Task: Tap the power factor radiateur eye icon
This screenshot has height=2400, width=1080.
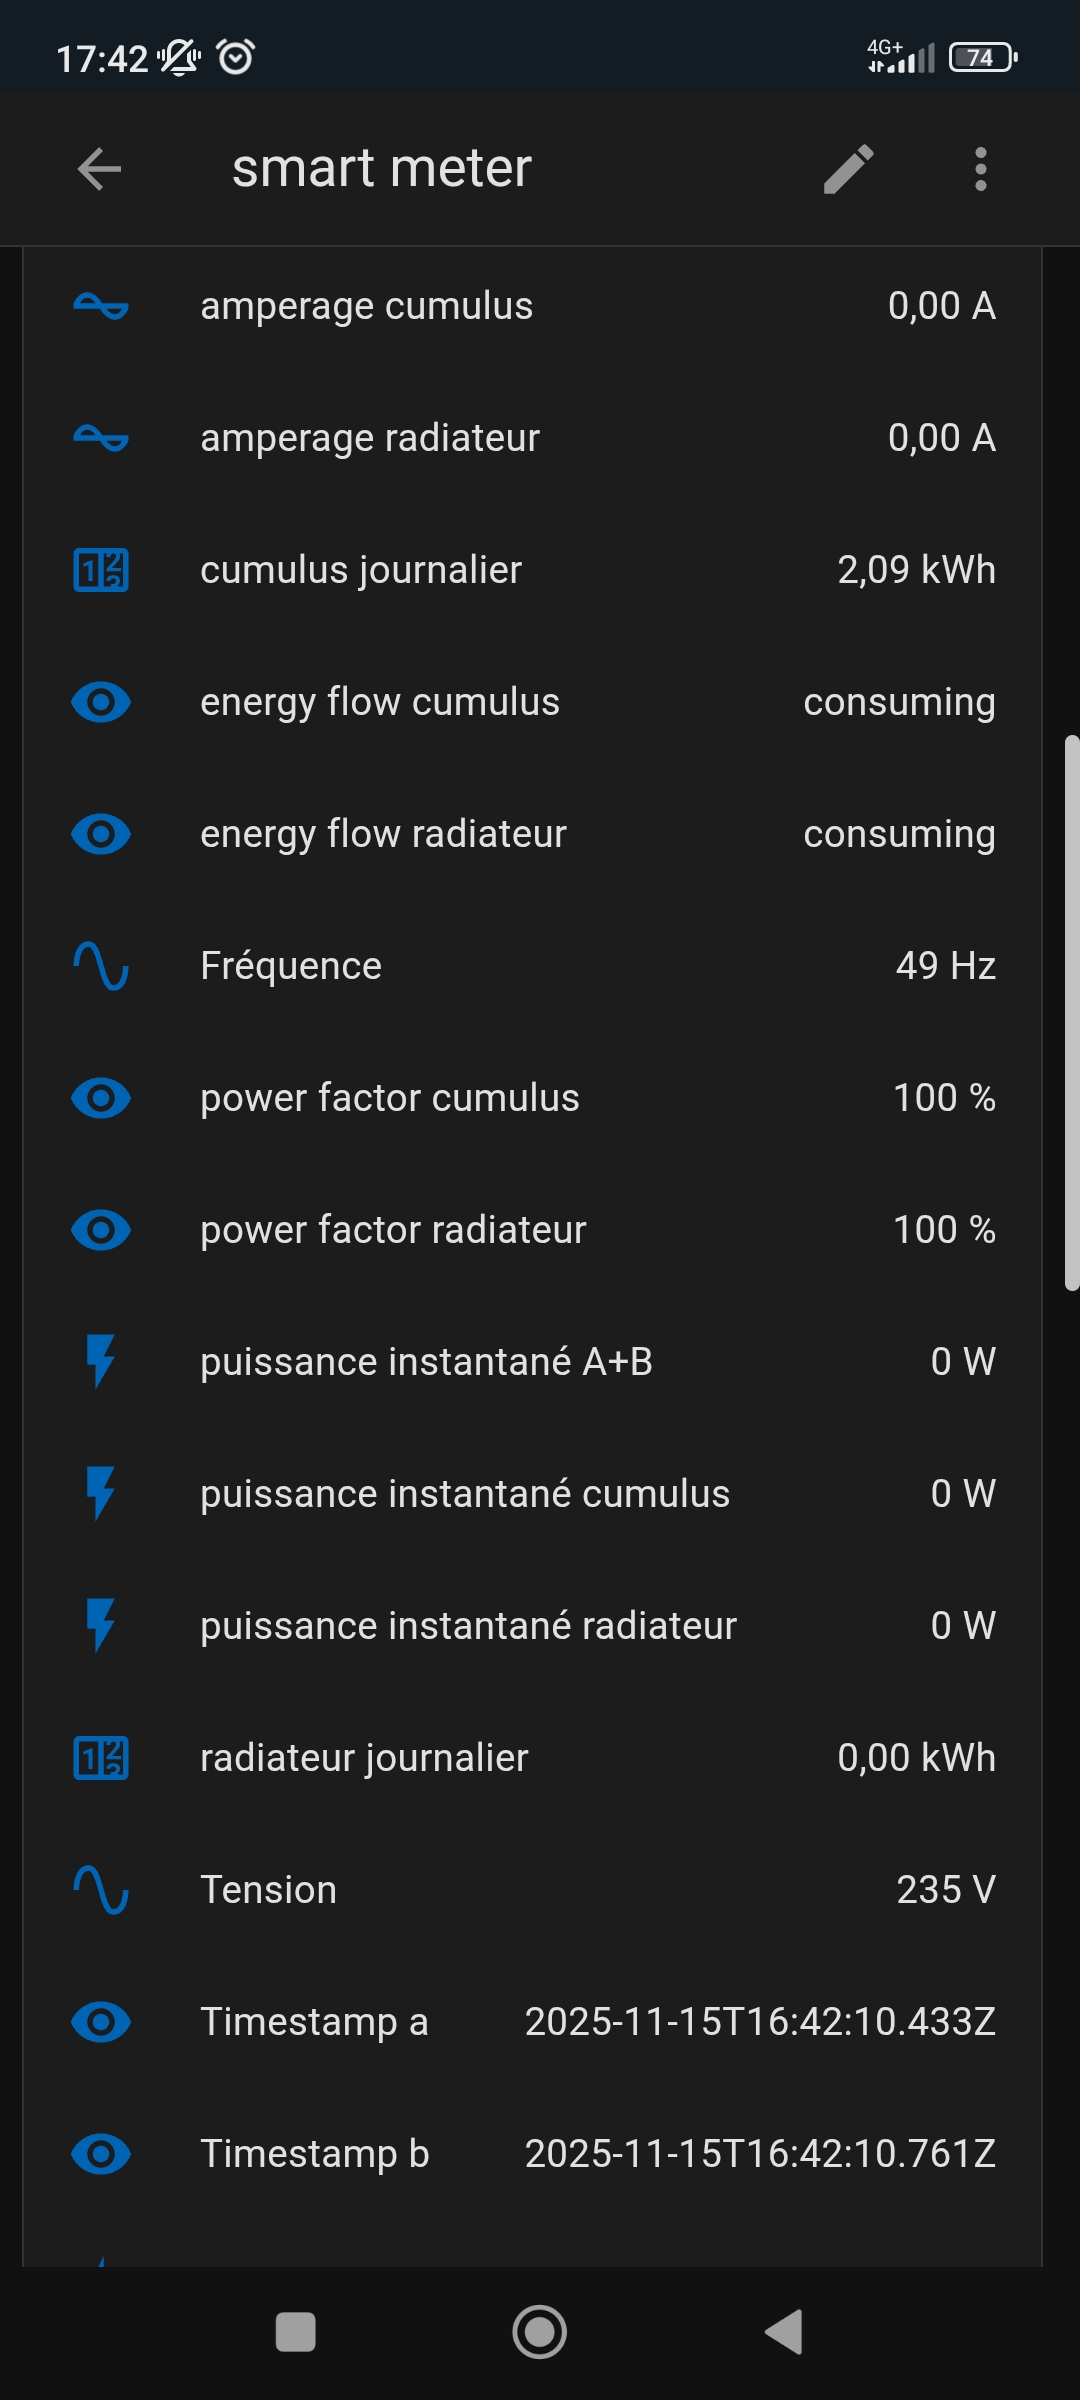Action: point(101,1230)
